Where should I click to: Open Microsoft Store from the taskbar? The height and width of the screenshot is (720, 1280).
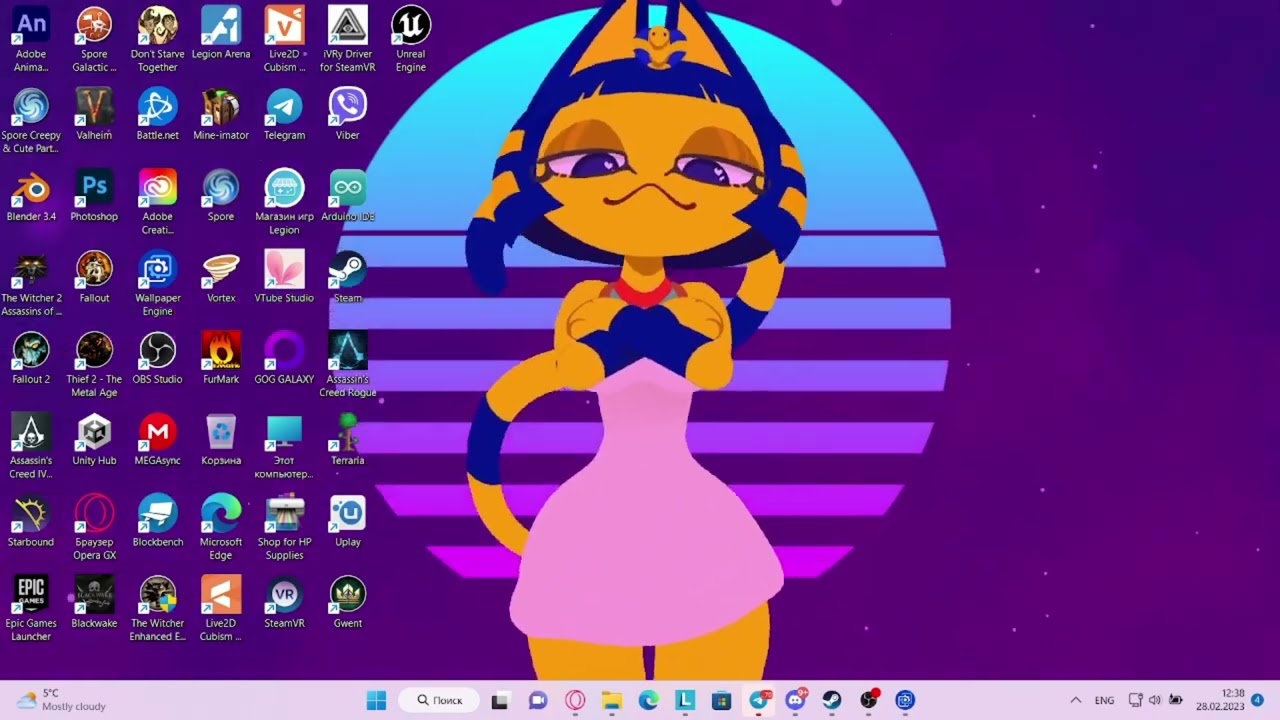tap(722, 700)
